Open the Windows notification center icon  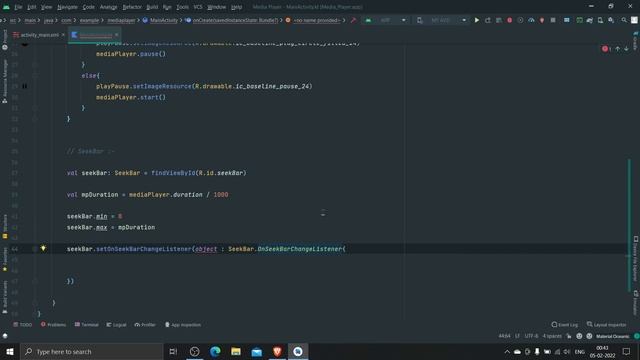click(627, 351)
